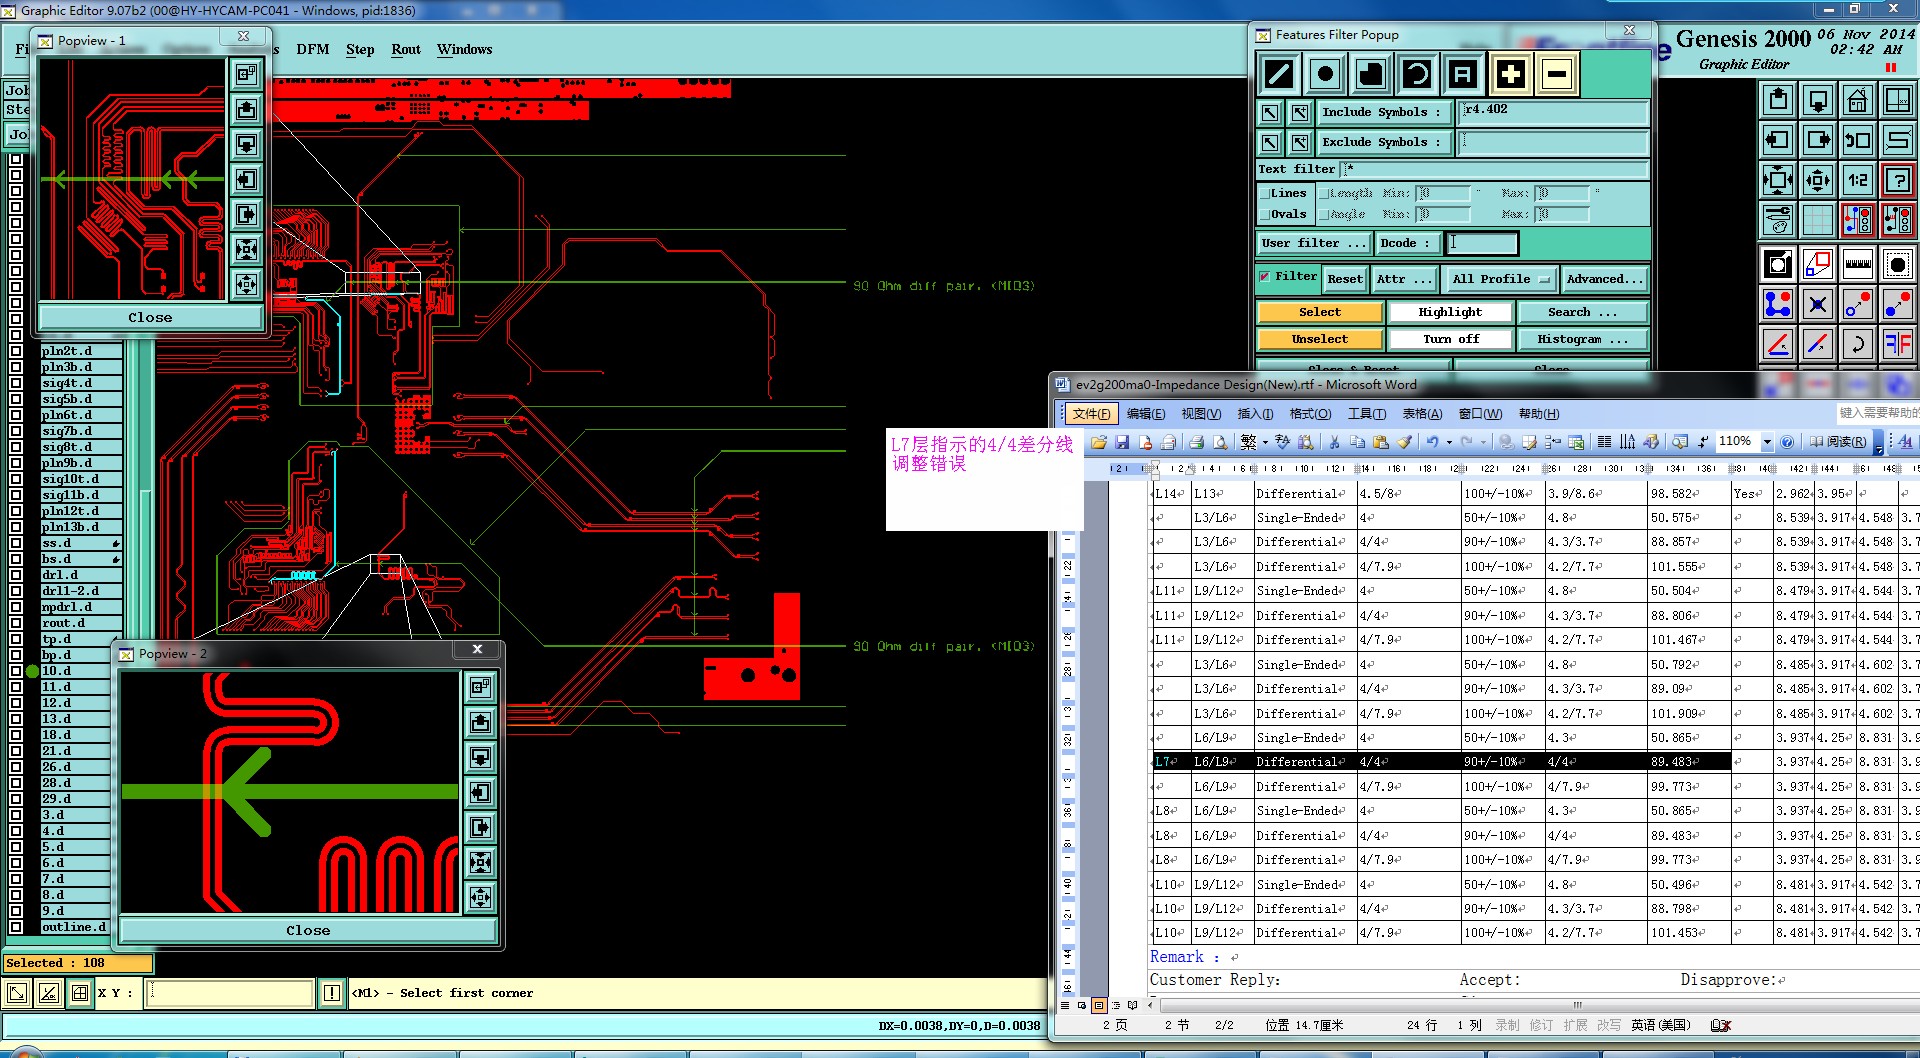Expand the 110% zoom dropdown in Word
This screenshot has width=1920, height=1058.
coord(1767,442)
